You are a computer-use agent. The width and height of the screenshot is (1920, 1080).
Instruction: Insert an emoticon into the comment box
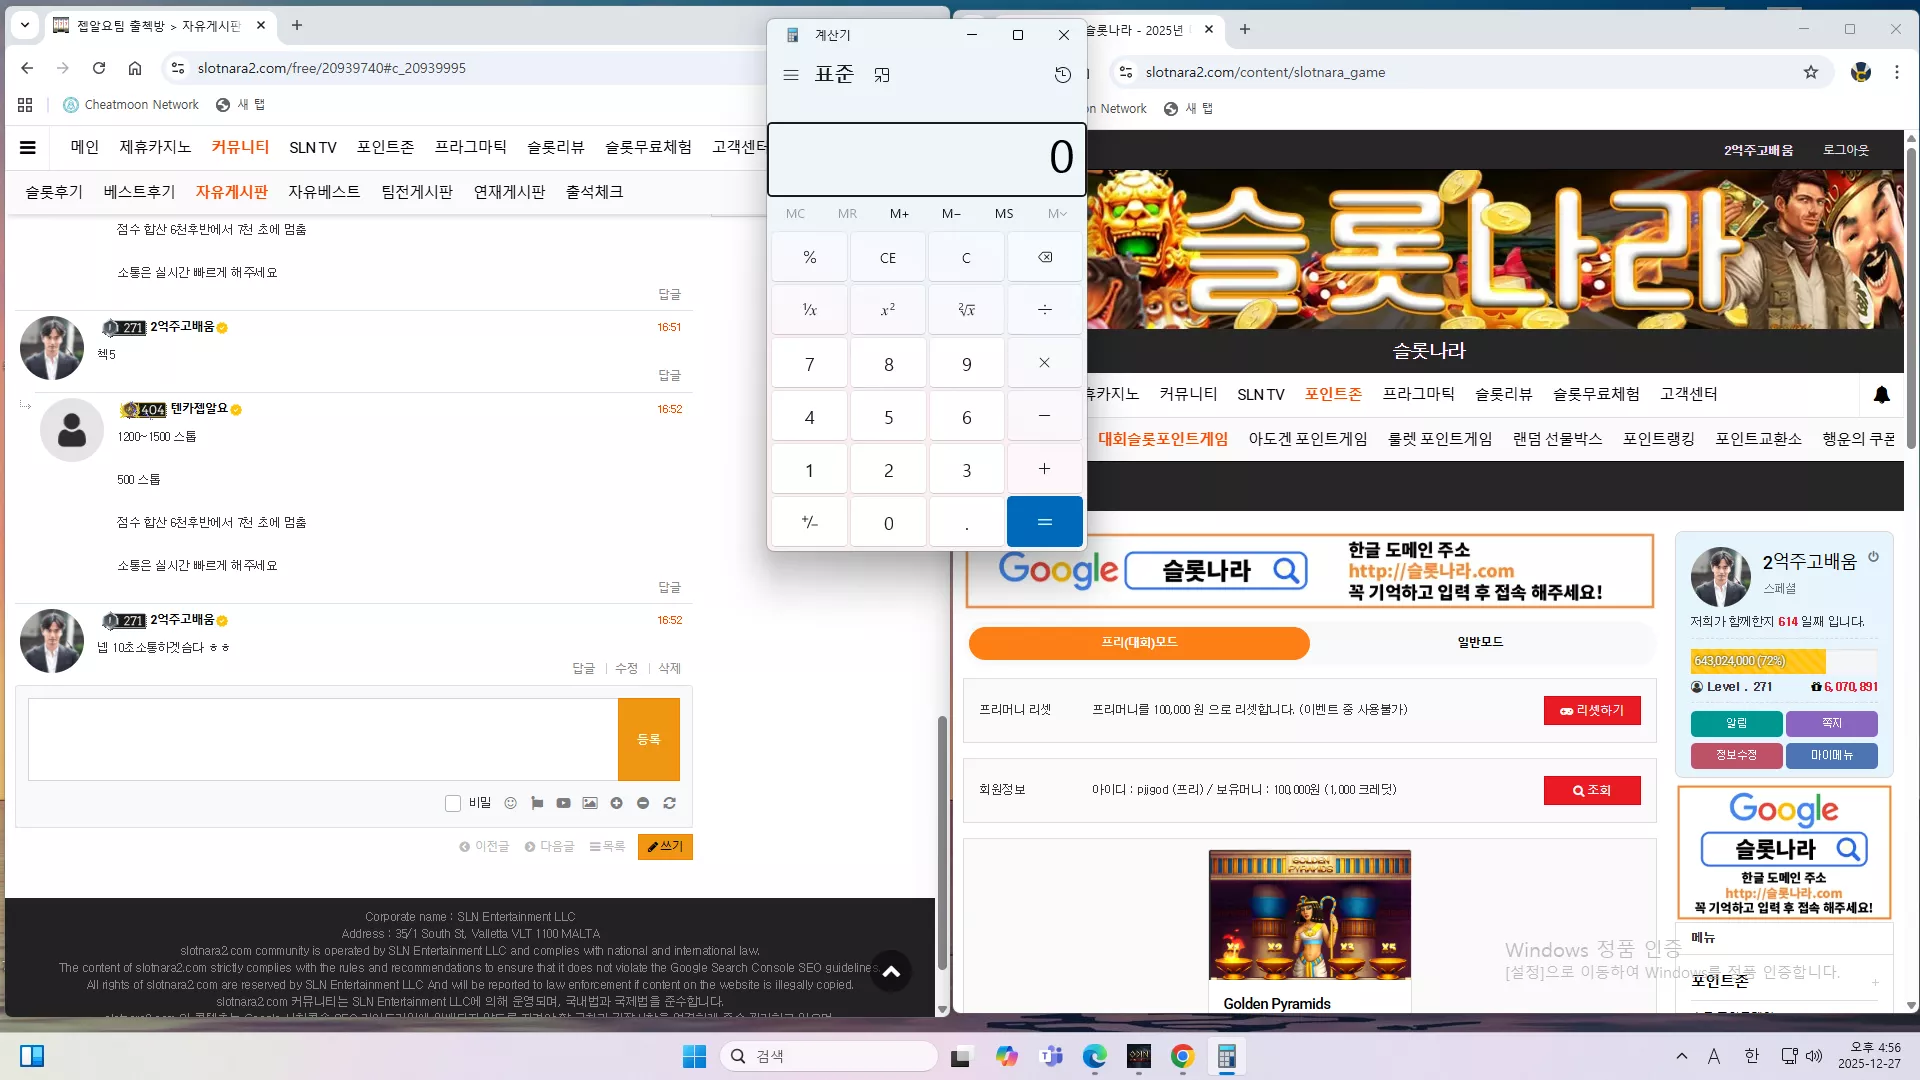tap(511, 803)
